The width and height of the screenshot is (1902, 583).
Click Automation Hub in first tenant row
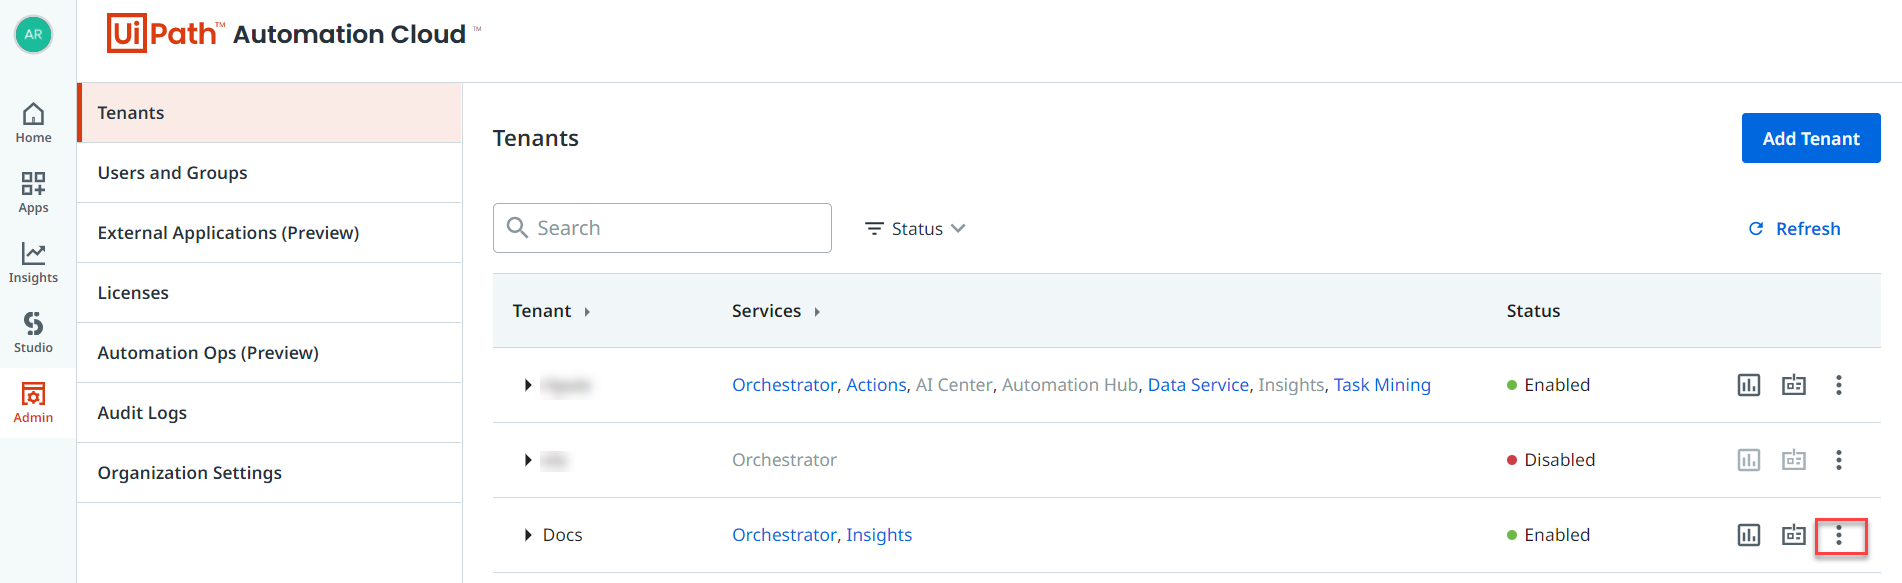pyautogui.click(x=1070, y=385)
